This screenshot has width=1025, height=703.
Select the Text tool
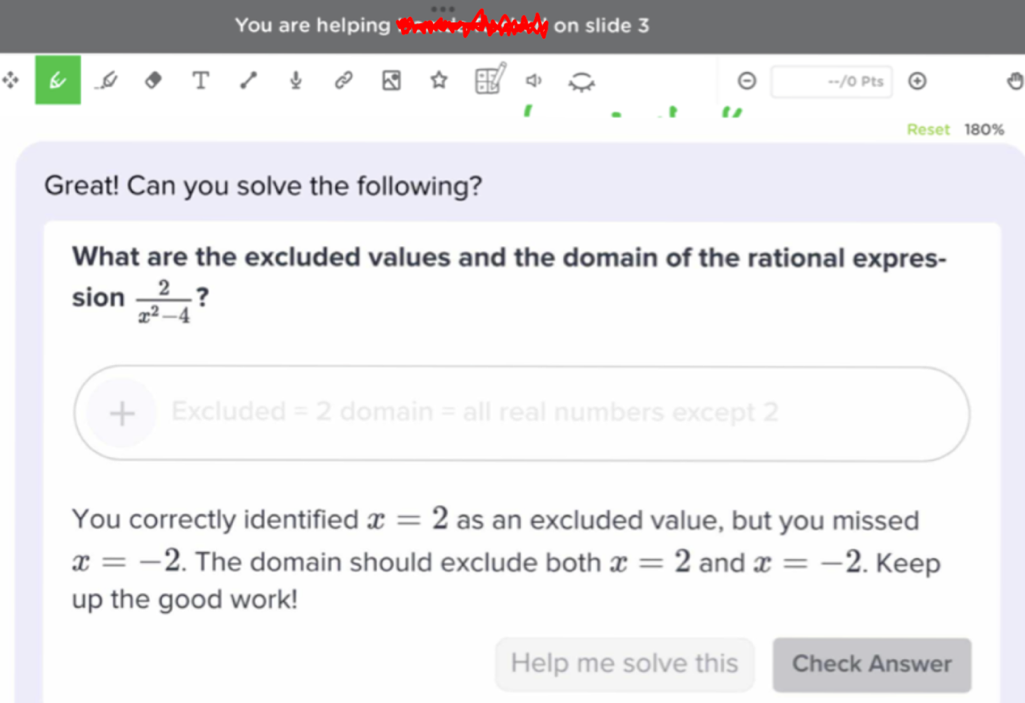coord(201,80)
